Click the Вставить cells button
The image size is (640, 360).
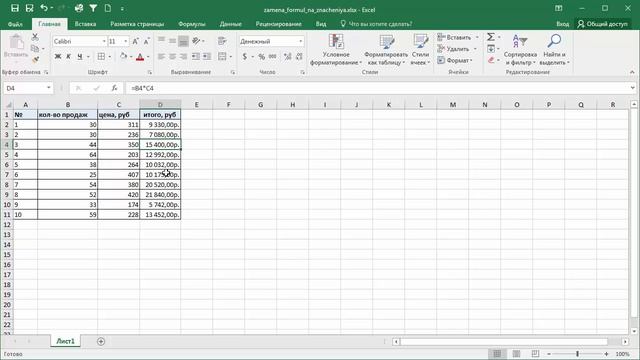pyautogui.click(x=455, y=37)
